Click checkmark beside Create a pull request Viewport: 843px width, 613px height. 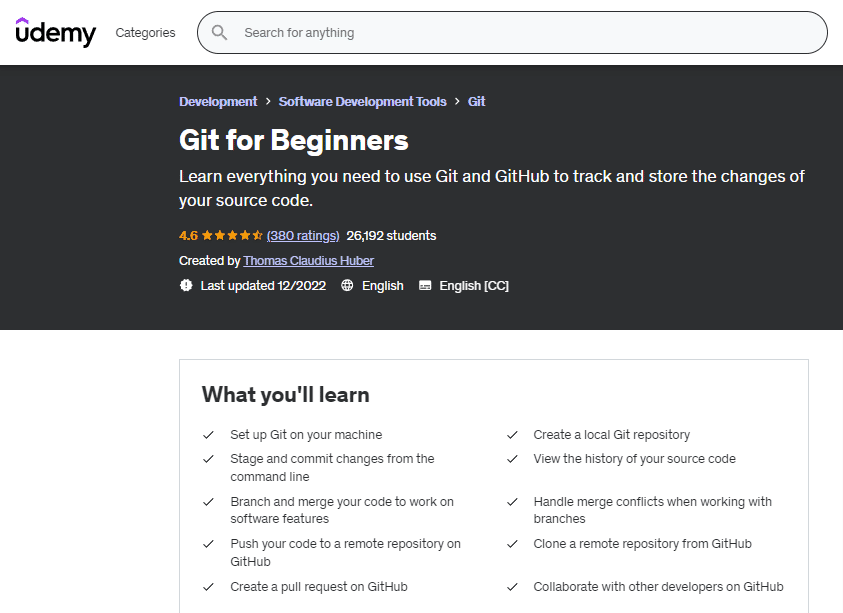tap(209, 587)
